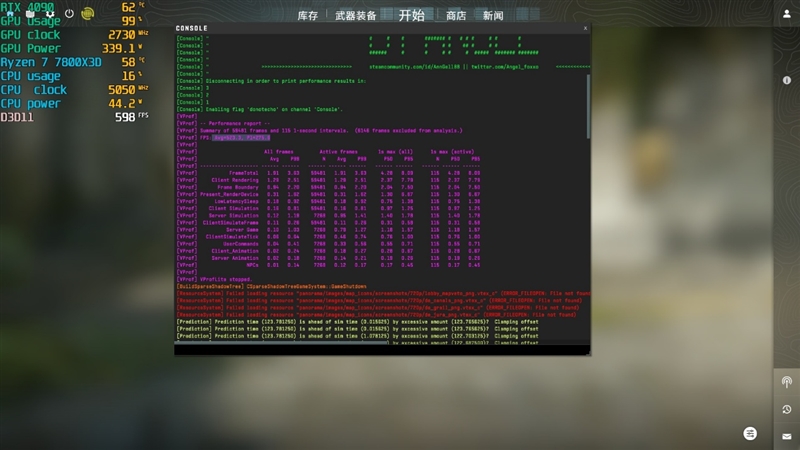Click the 'Present_RenderDevice' row label
Screen dimensions: 800x450
click(229, 194)
